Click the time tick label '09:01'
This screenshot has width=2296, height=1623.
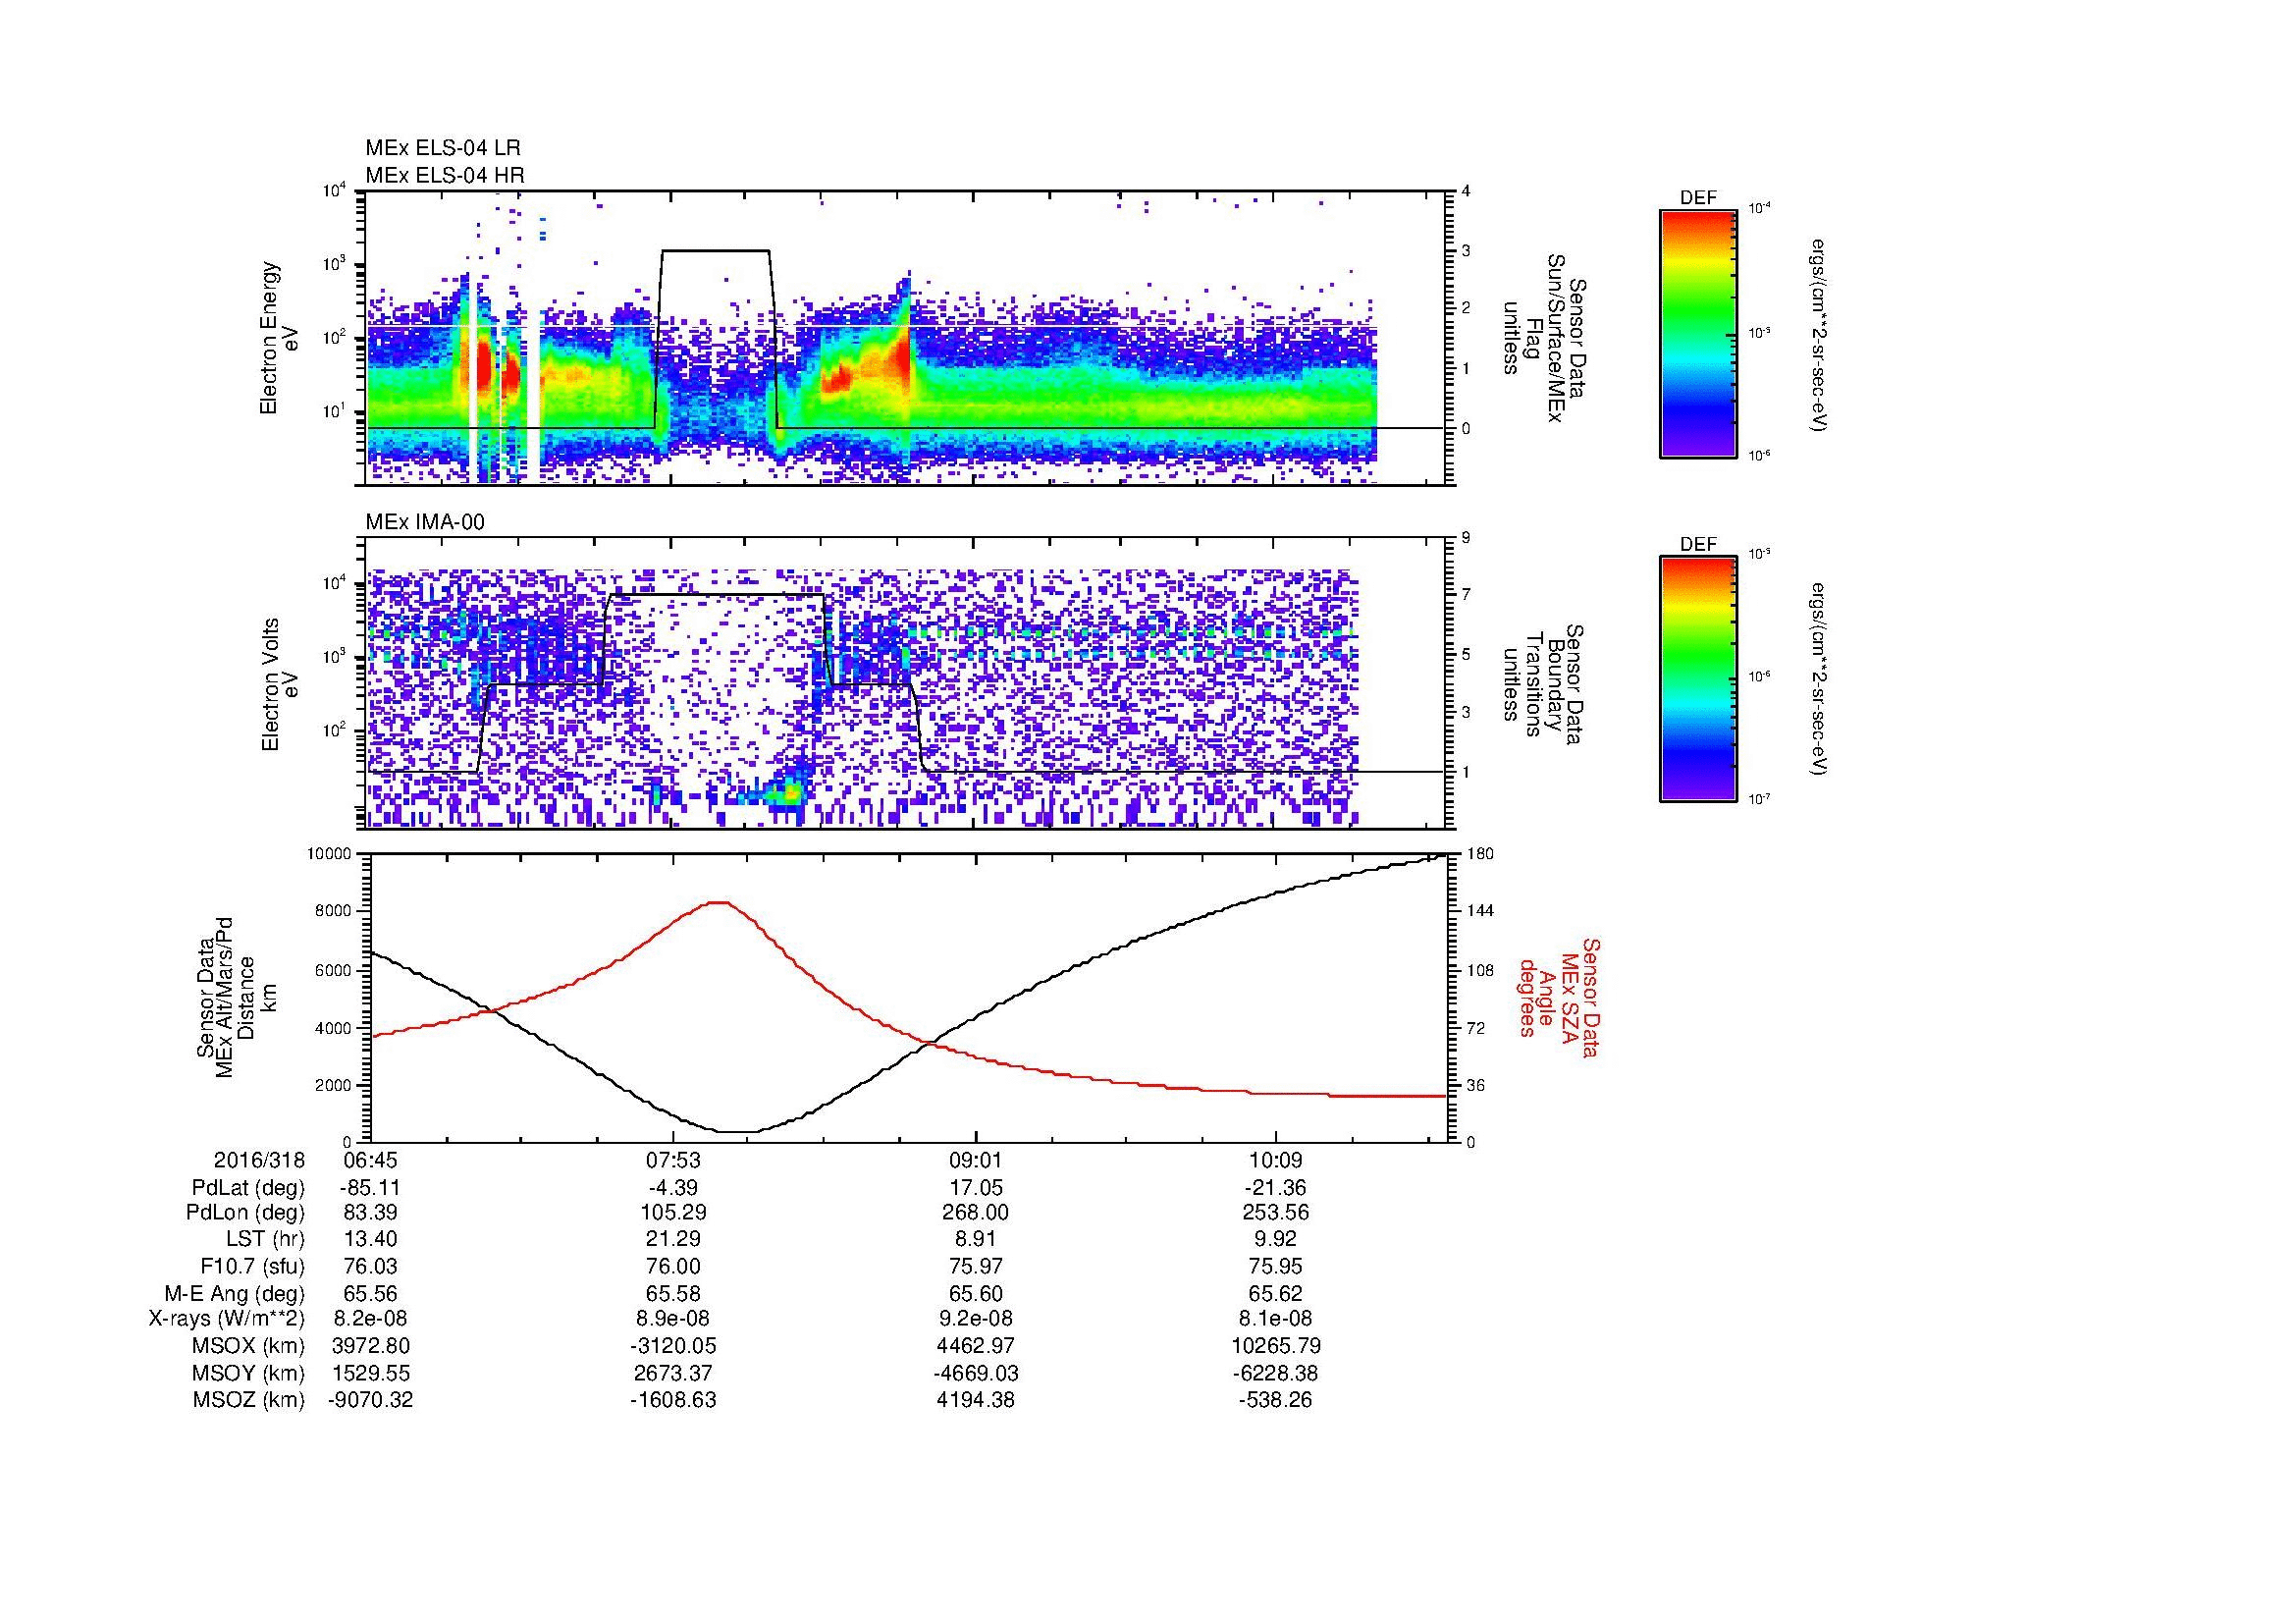pos(975,1160)
